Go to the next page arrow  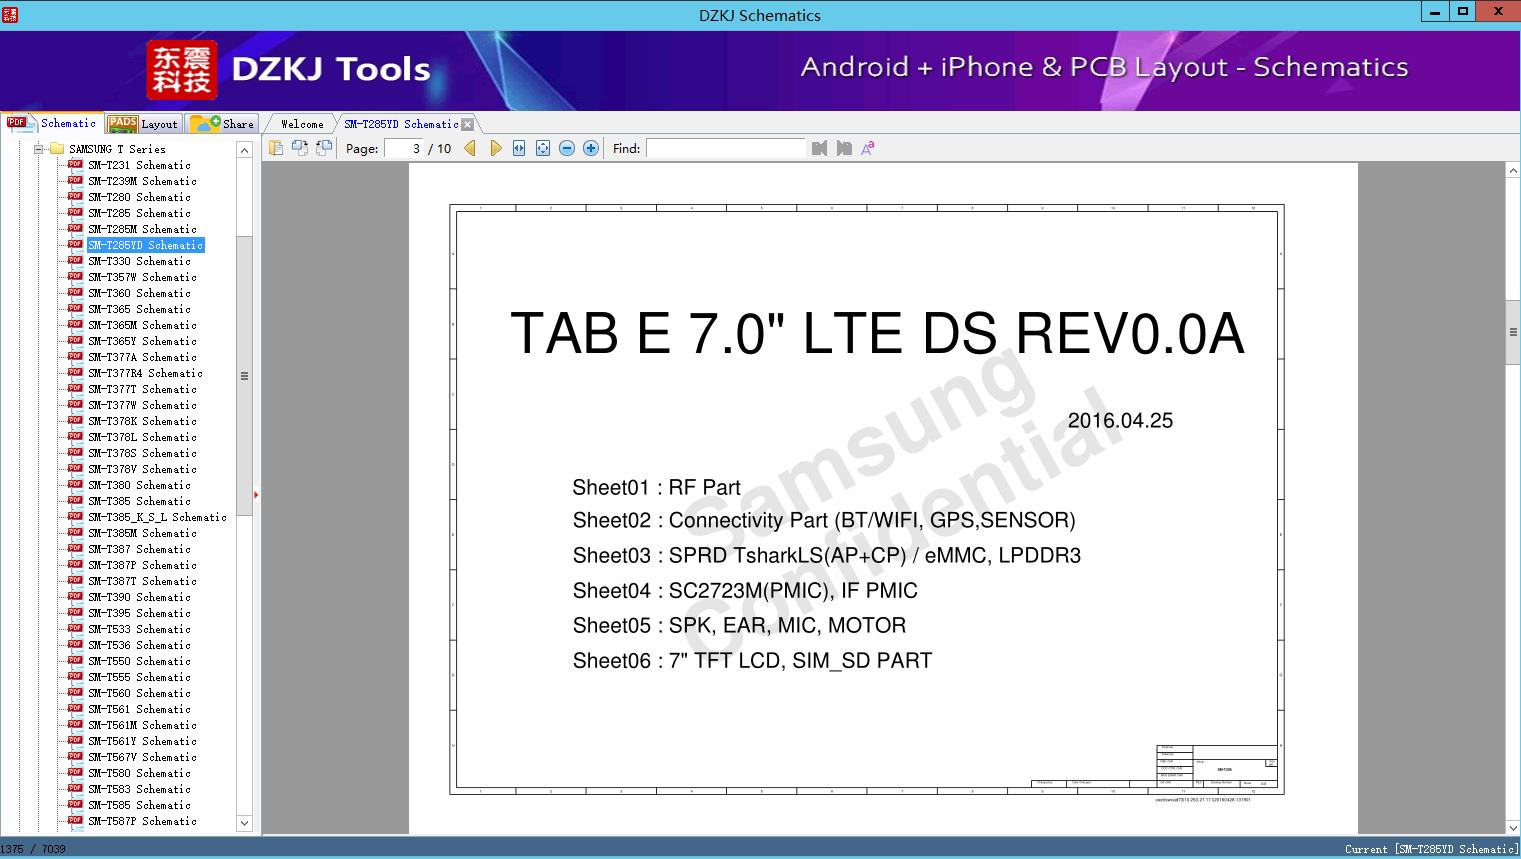click(495, 148)
